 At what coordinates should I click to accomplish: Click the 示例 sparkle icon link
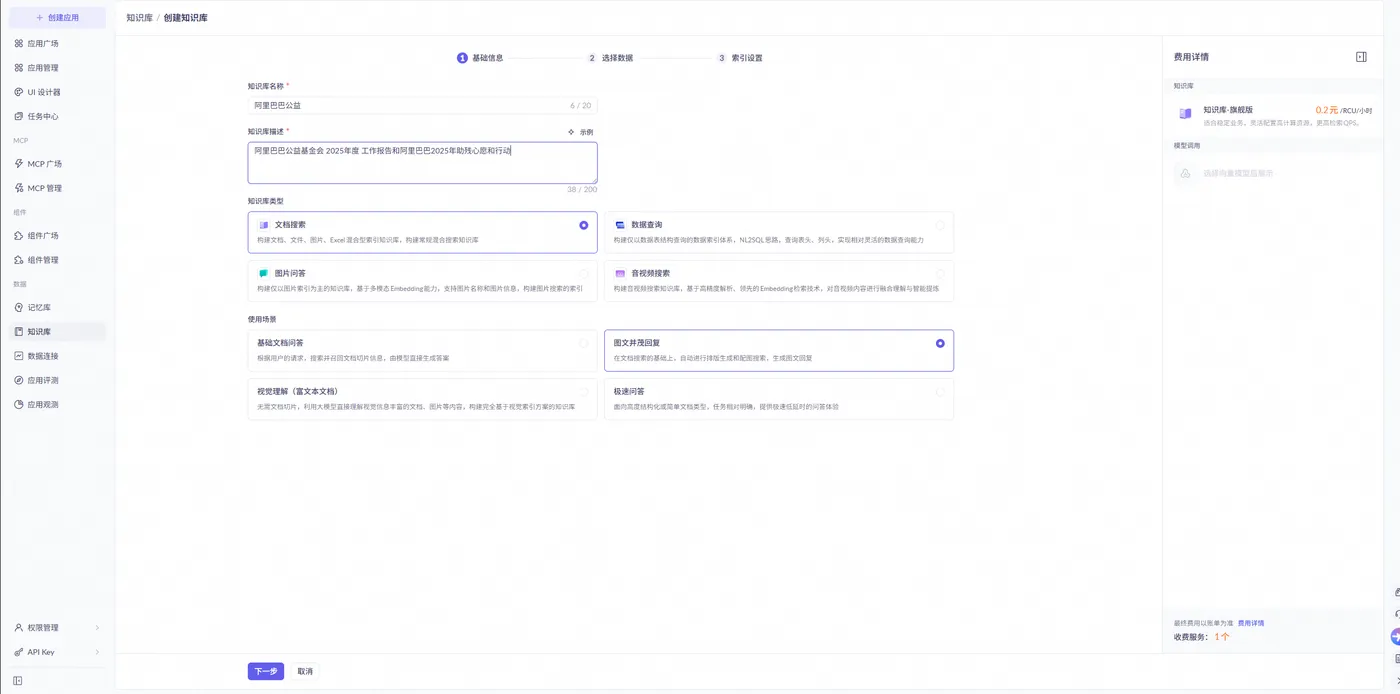point(581,132)
